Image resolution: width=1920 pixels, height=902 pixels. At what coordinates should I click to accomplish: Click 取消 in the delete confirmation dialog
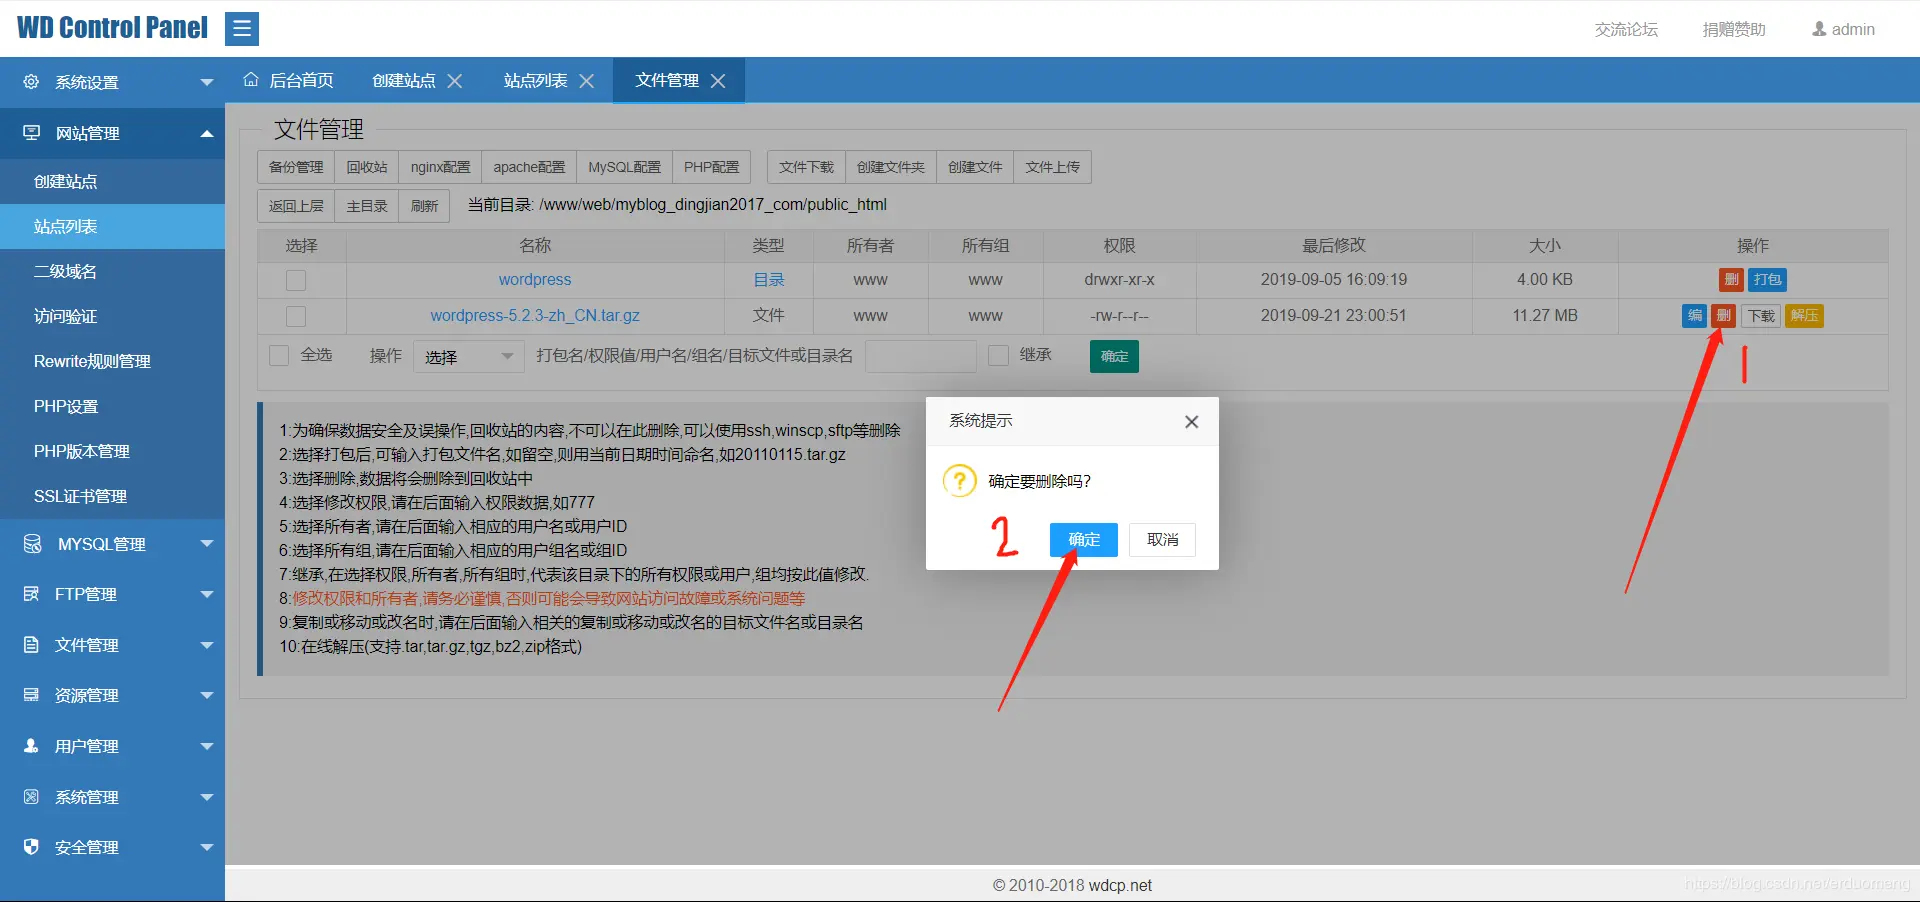1161,540
